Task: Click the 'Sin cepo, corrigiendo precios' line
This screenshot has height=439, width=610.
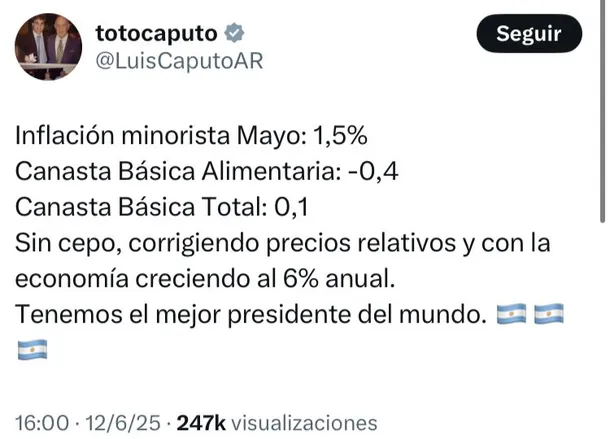Action: point(282,243)
